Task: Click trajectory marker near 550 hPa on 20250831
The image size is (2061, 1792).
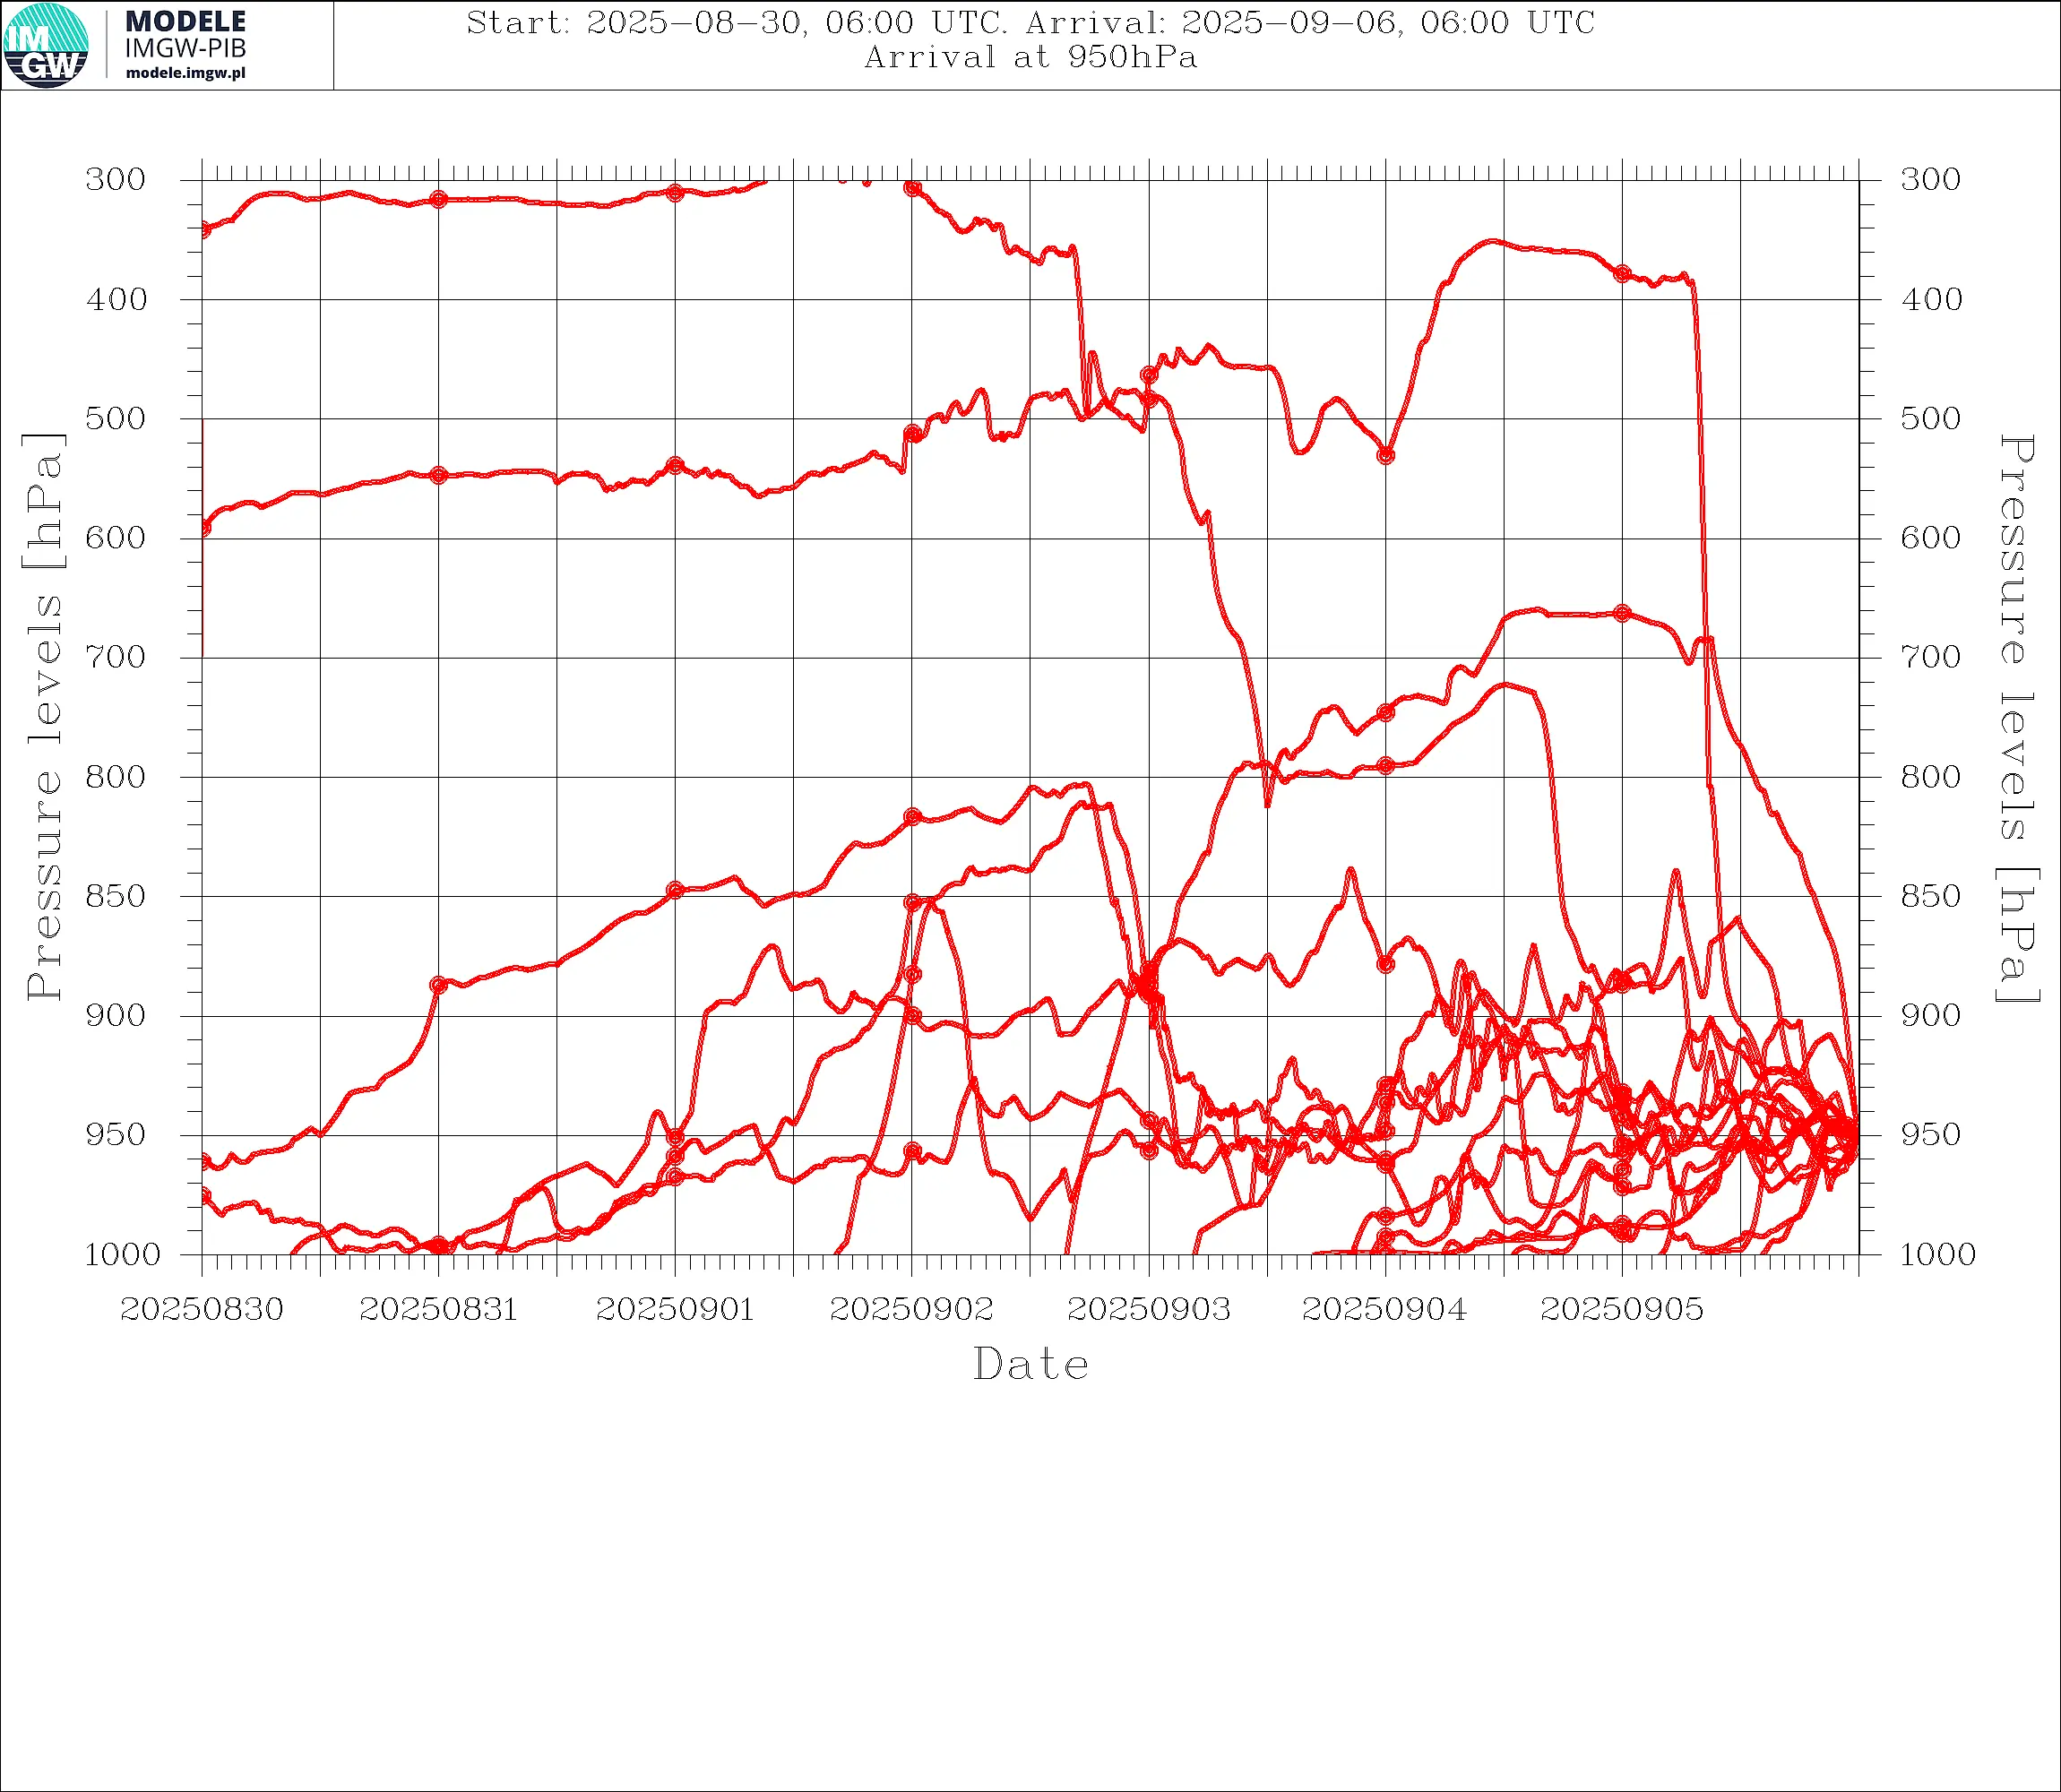Action: coord(438,475)
